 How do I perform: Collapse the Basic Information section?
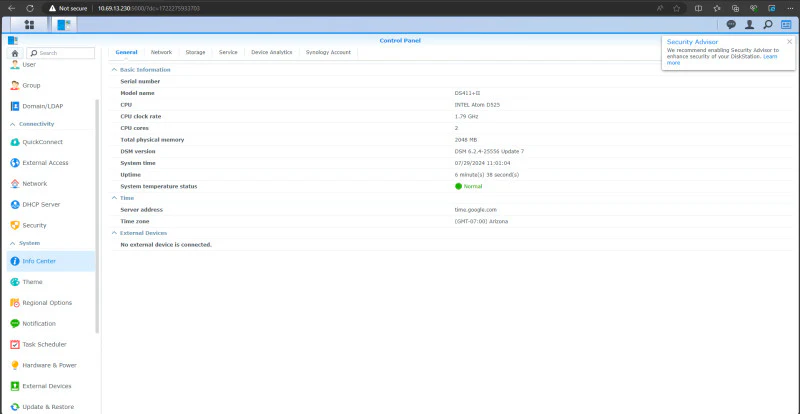point(114,70)
